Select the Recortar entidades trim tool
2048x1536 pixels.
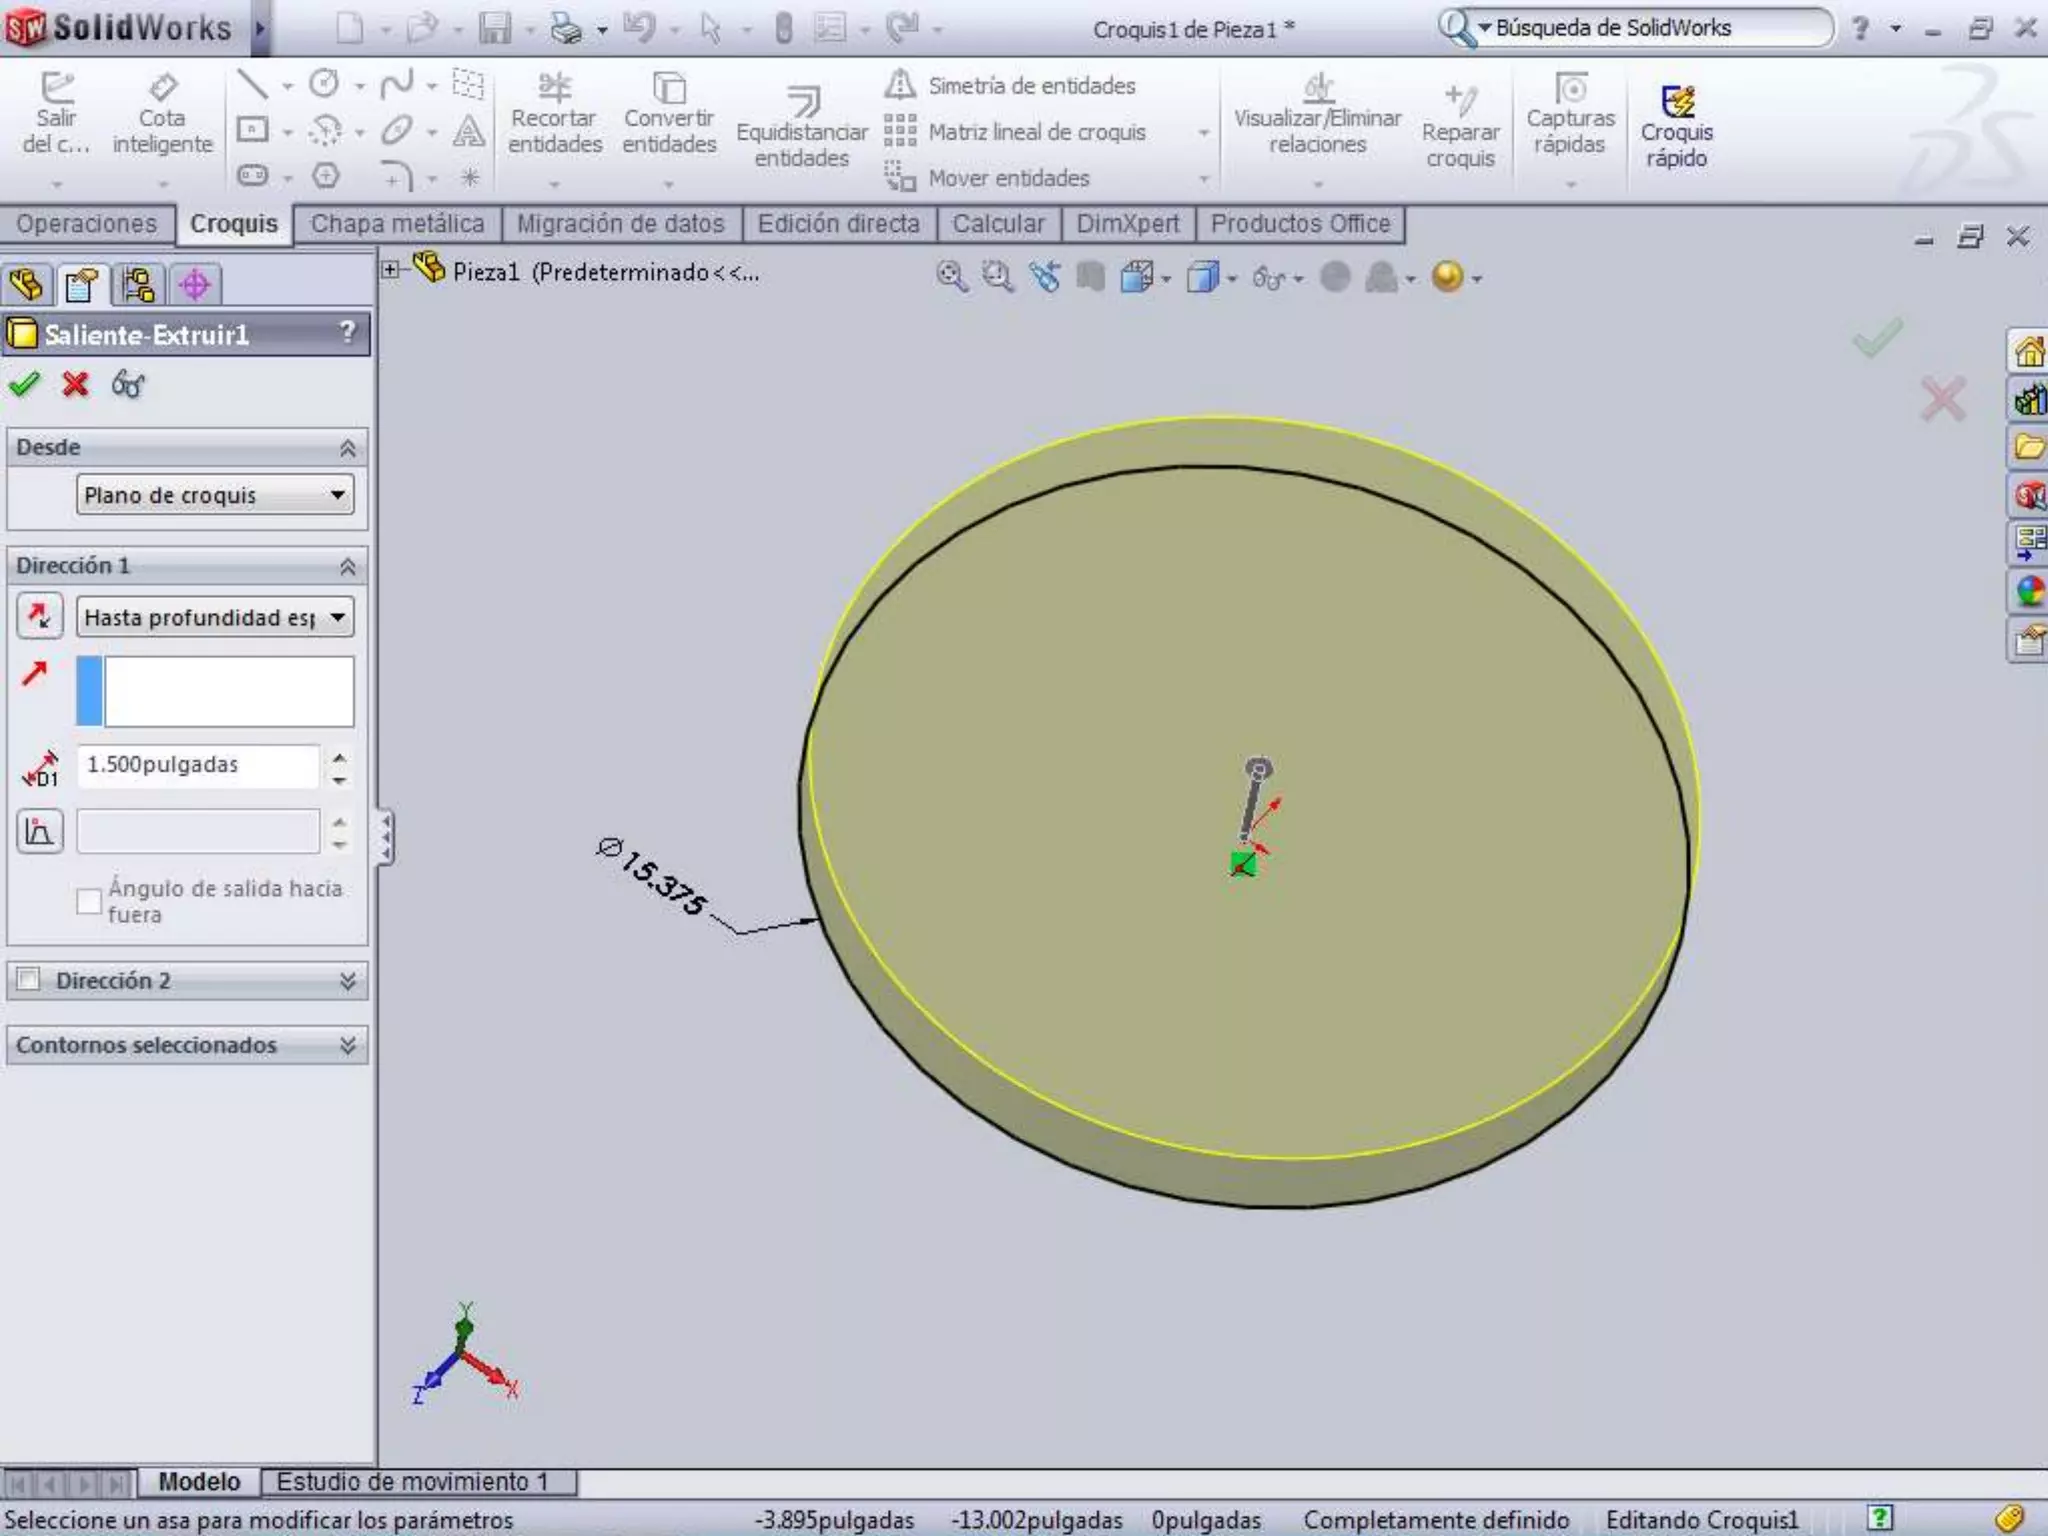click(x=554, y=117)
